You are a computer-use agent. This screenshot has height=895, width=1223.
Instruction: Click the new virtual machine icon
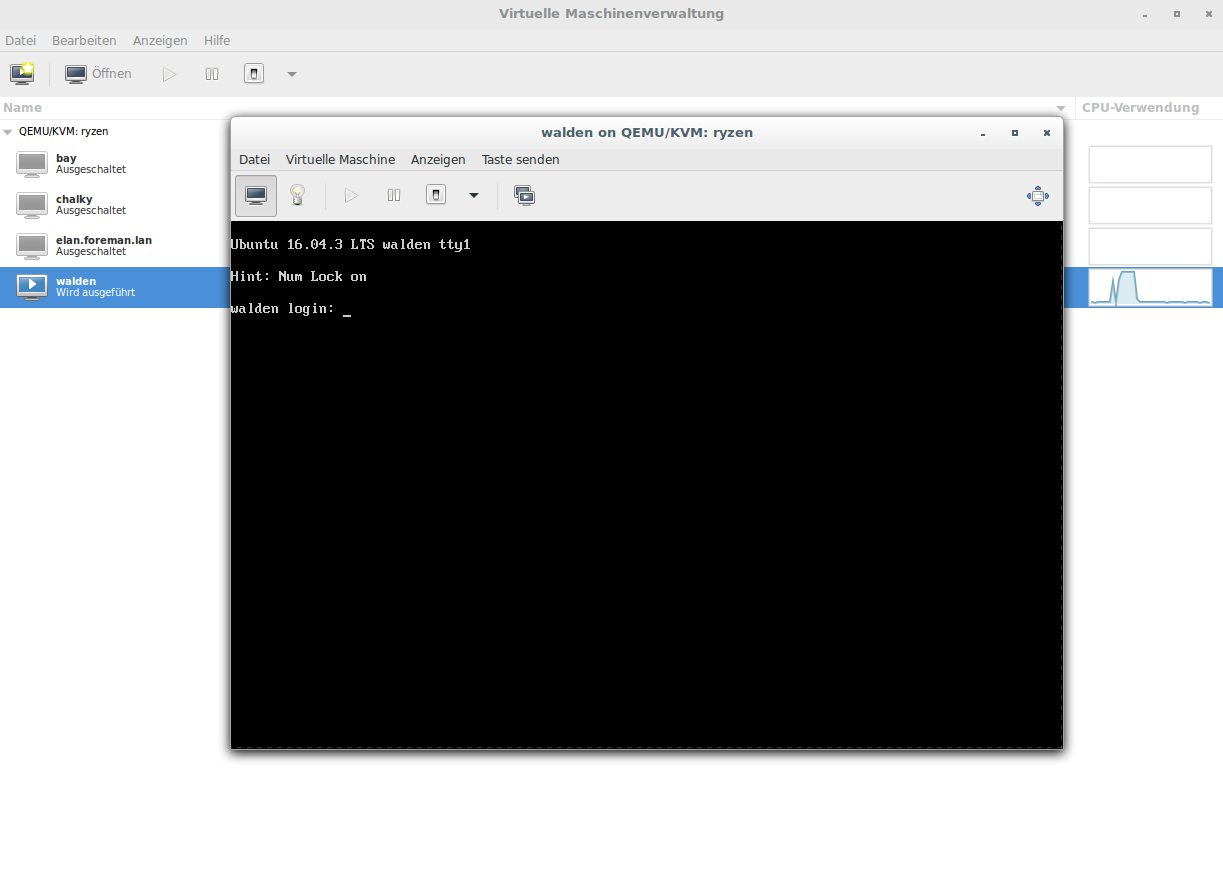[22, 74]
